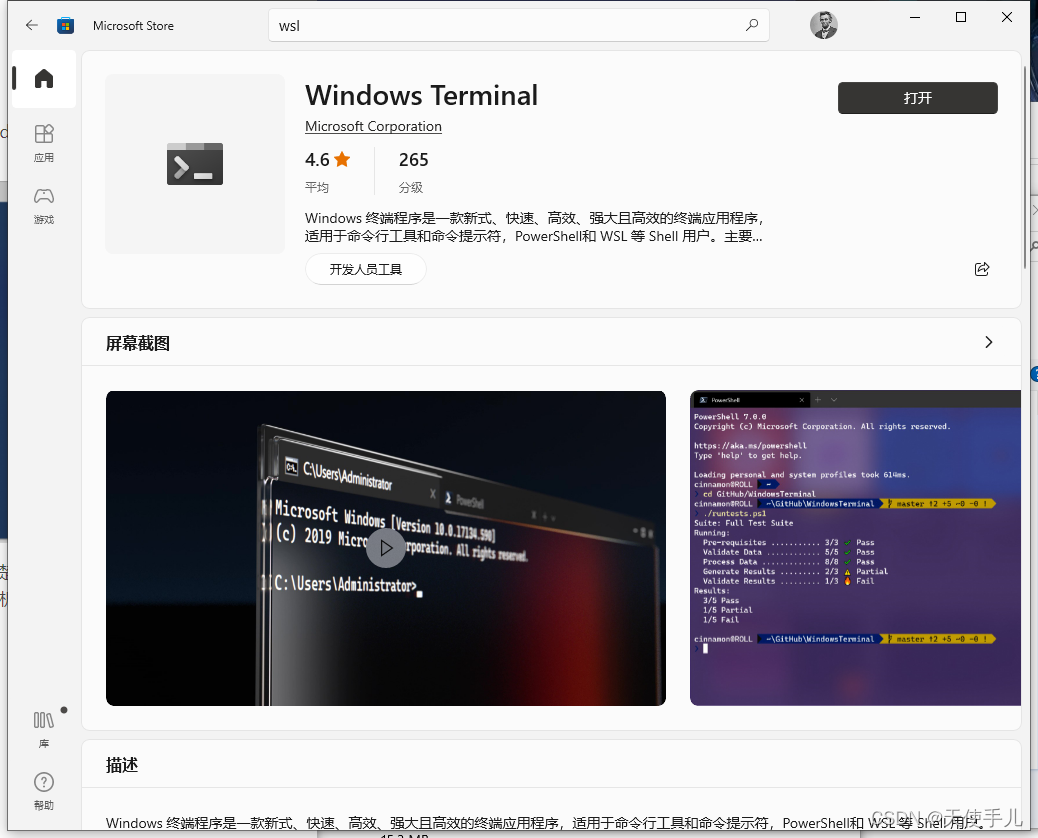Click the 描述 heading
This screenshot has height=838, width=1038.
tap(122, 765)
